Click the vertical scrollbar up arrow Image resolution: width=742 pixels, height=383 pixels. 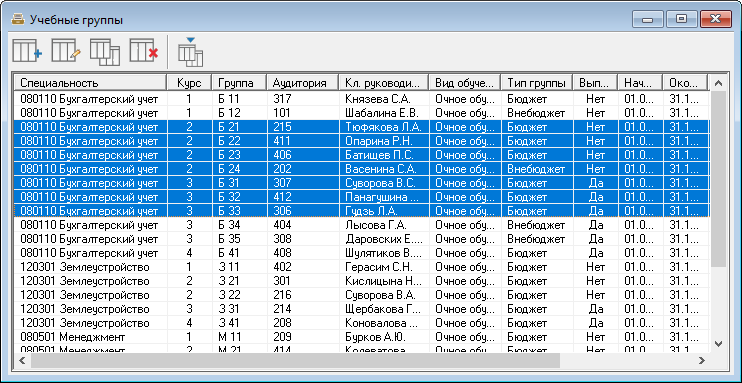[x=718, y=83]
